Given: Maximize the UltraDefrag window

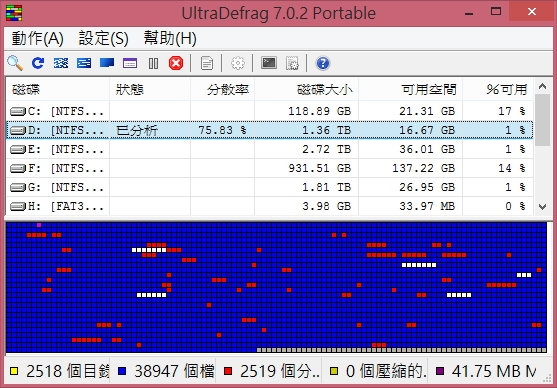Looking at the screenshot, I should tap(496, 12).
